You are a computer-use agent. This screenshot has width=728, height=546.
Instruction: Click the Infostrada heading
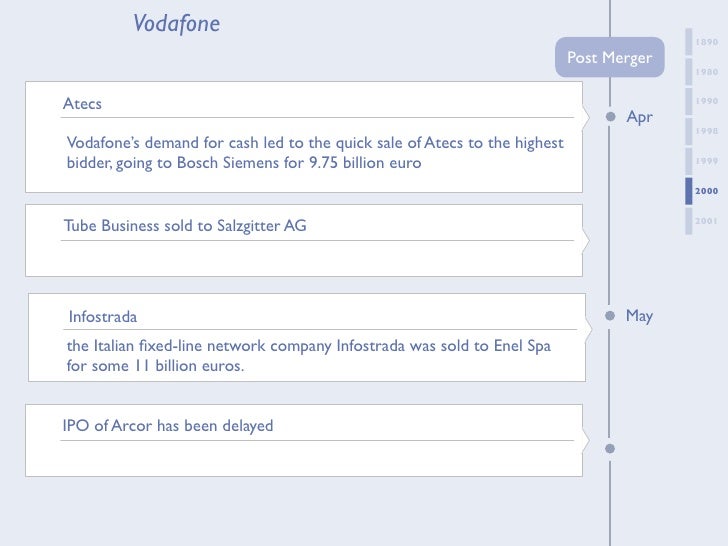click(103, 317)
